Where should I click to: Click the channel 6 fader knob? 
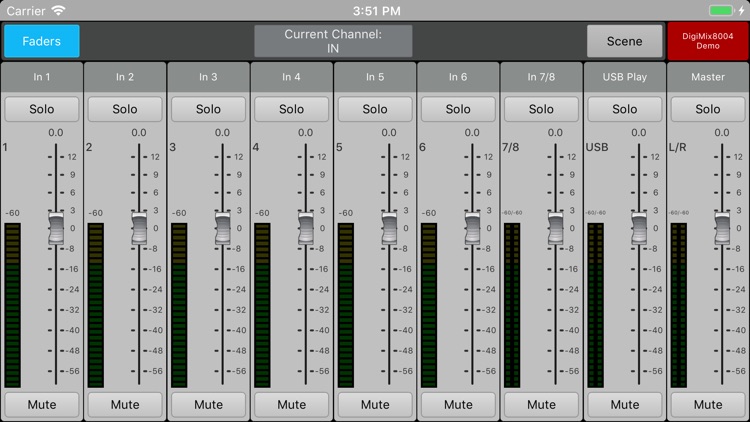472,228
